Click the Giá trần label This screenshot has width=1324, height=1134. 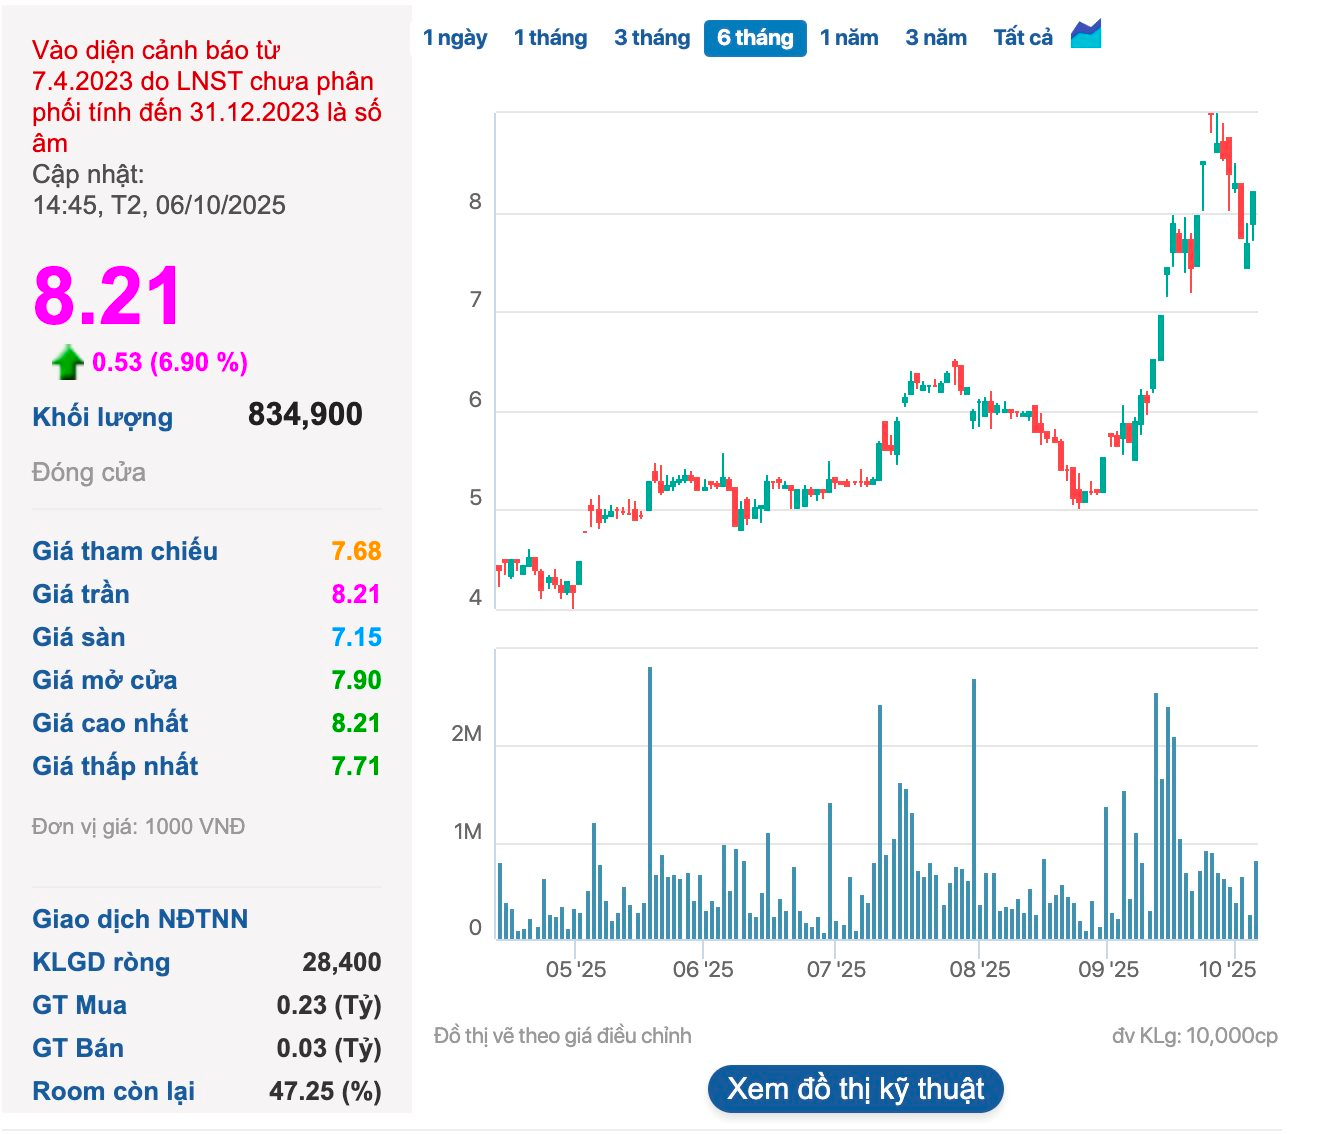(x=81, y=594)
